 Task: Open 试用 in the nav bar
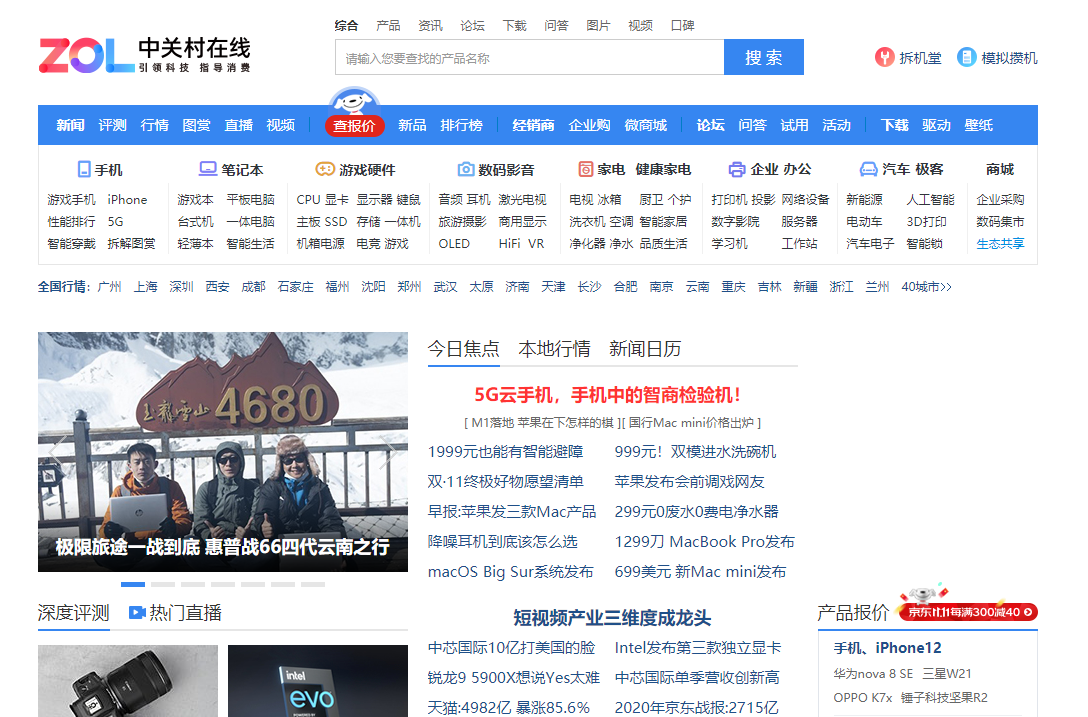794,125
